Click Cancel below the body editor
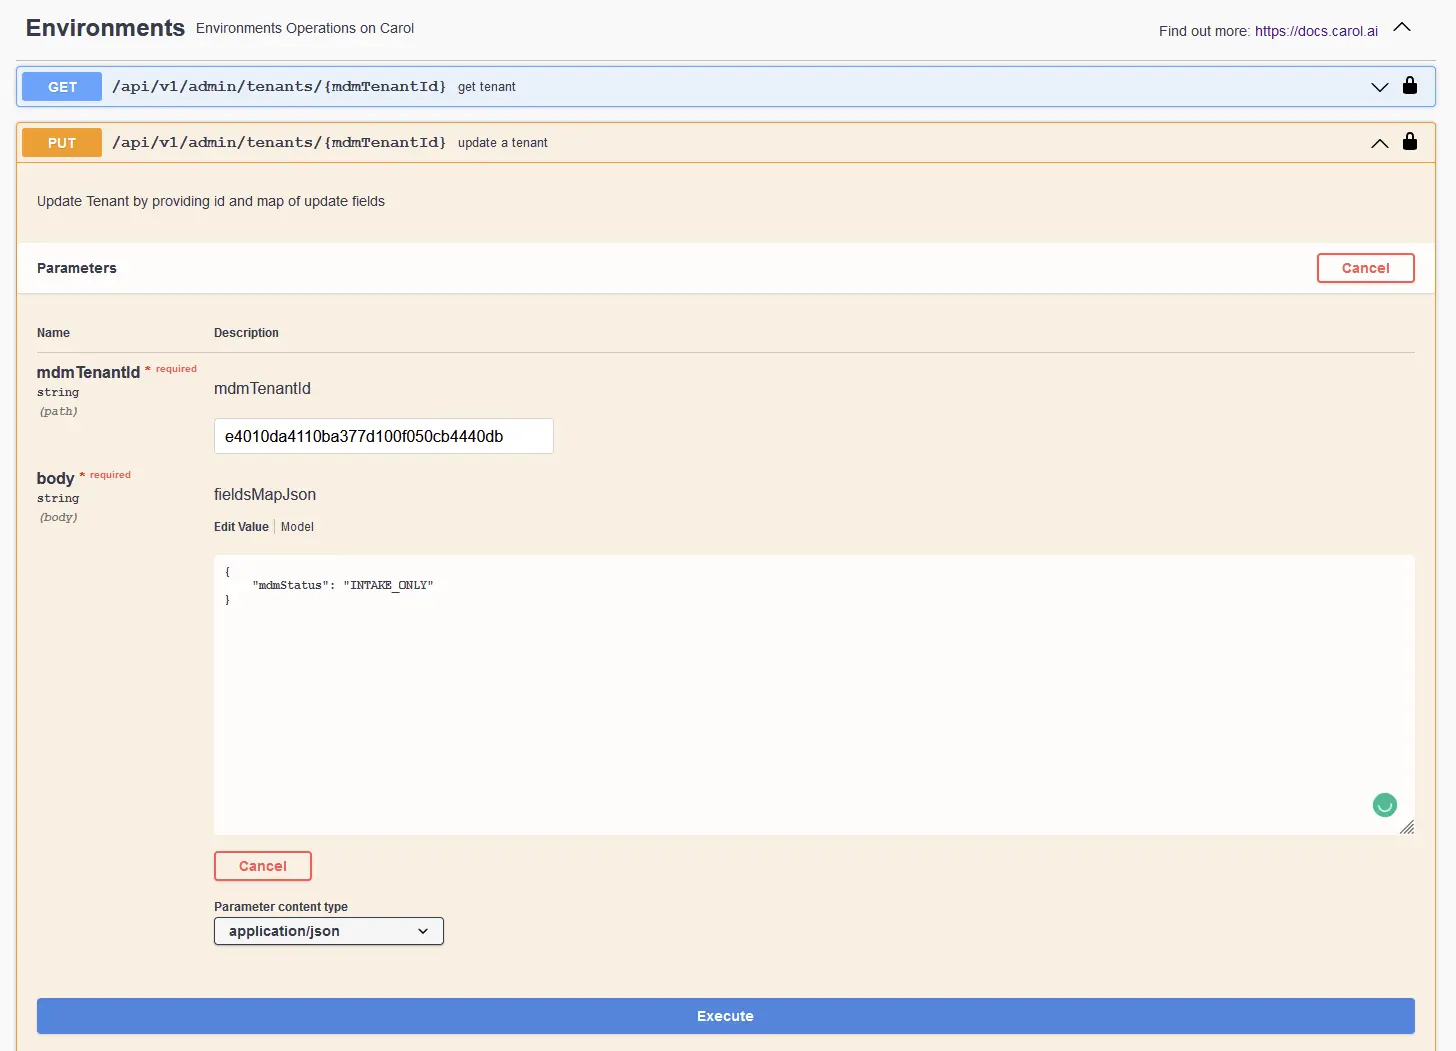The image size is (1456, 1051). (x=263, y=866)
